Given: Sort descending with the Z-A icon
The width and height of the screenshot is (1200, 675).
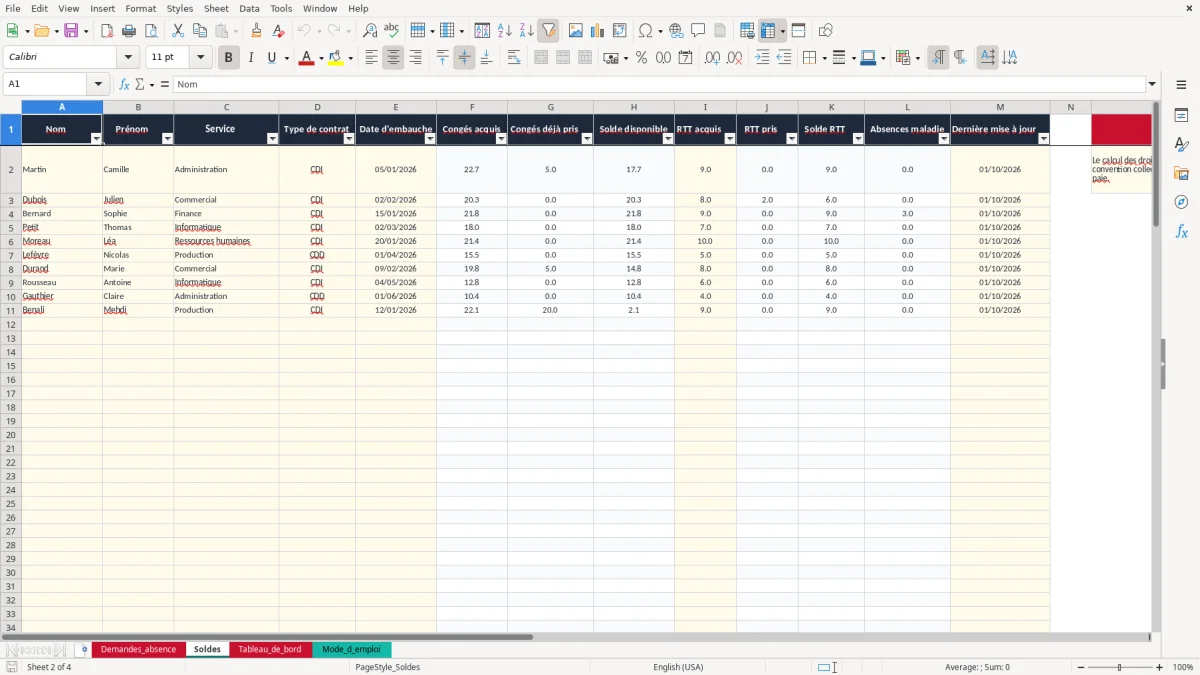Looking at the screenshot, I should (x=527, y=31).
